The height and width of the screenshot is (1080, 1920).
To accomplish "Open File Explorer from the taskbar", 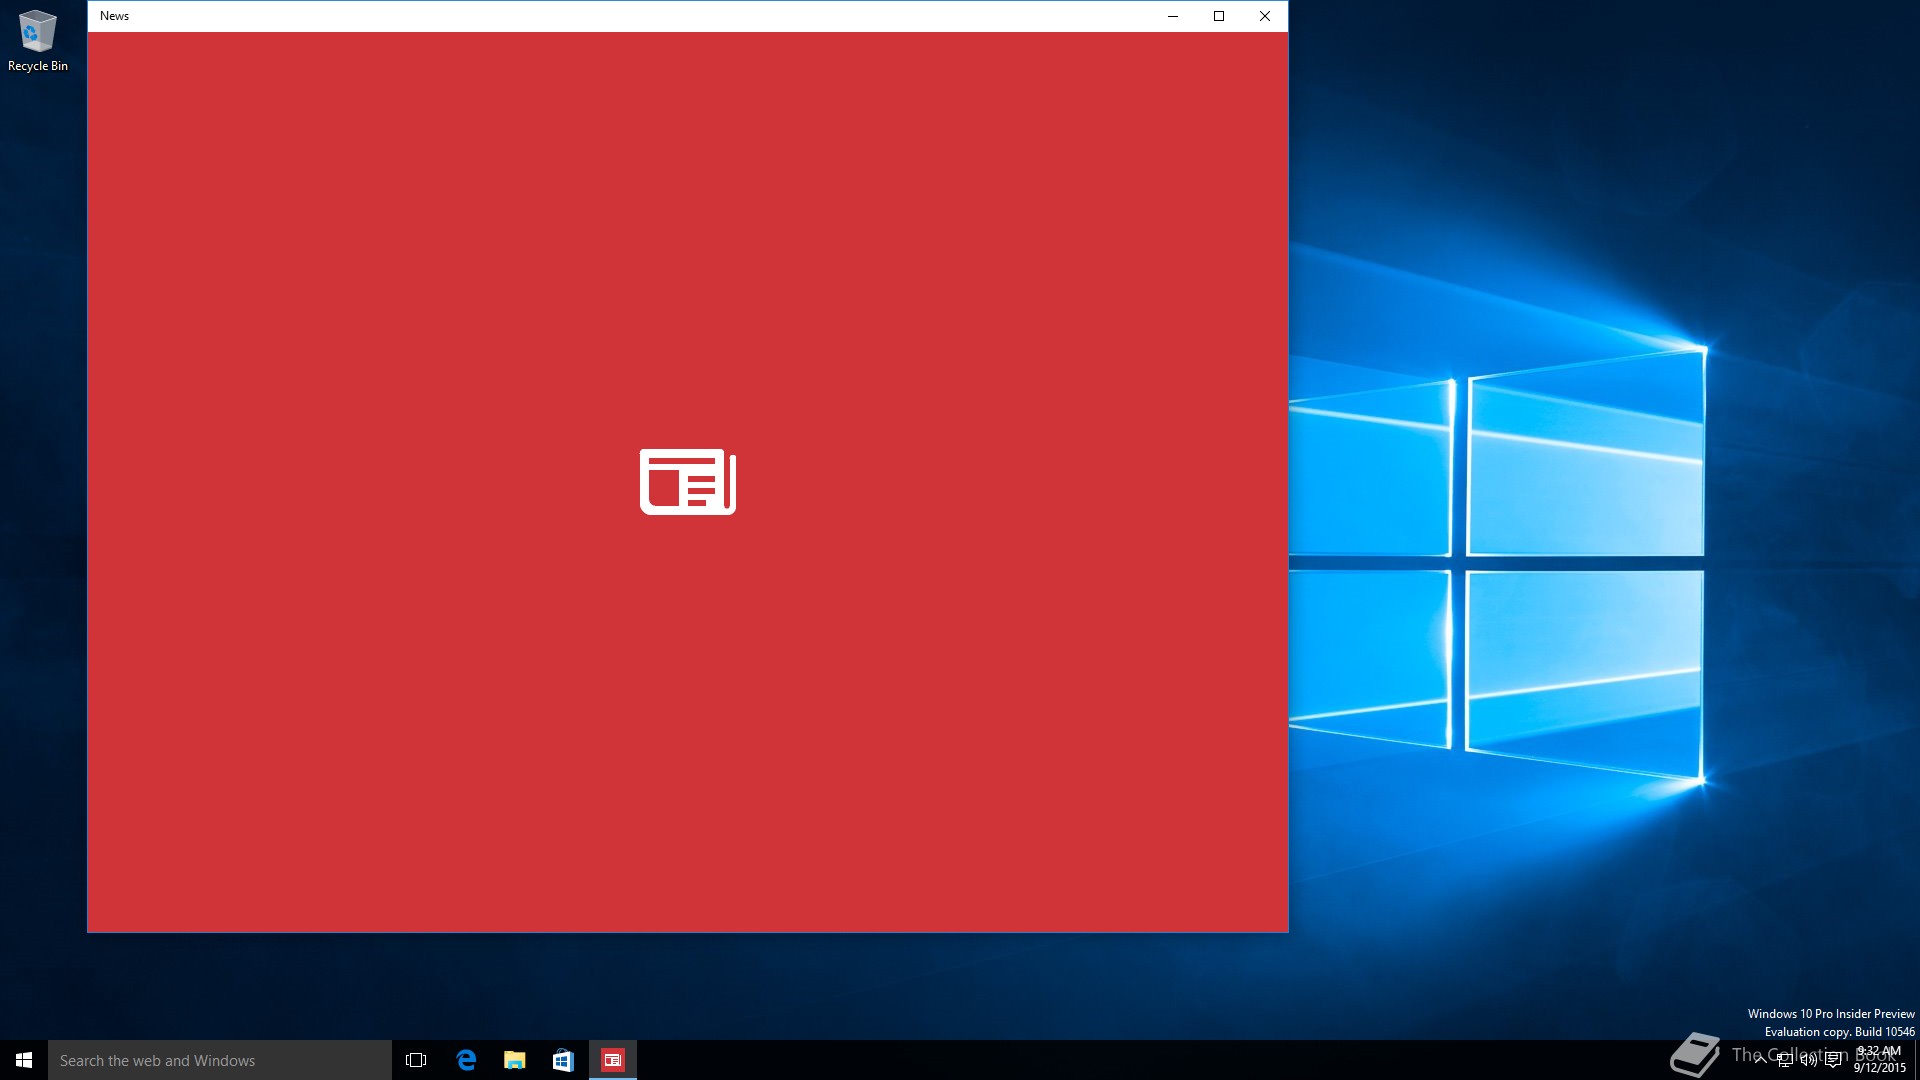I will click(x=514, y=1060).
